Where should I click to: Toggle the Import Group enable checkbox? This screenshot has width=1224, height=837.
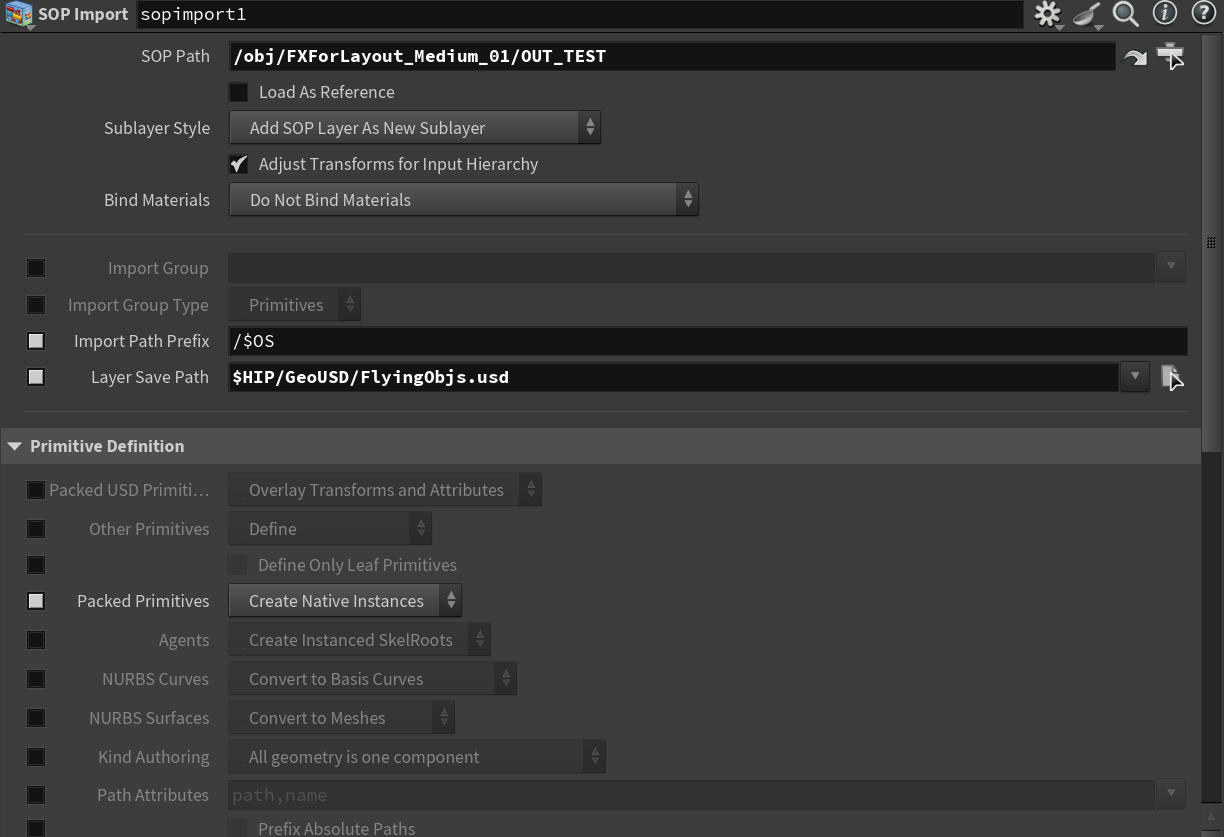coord(36,268)
